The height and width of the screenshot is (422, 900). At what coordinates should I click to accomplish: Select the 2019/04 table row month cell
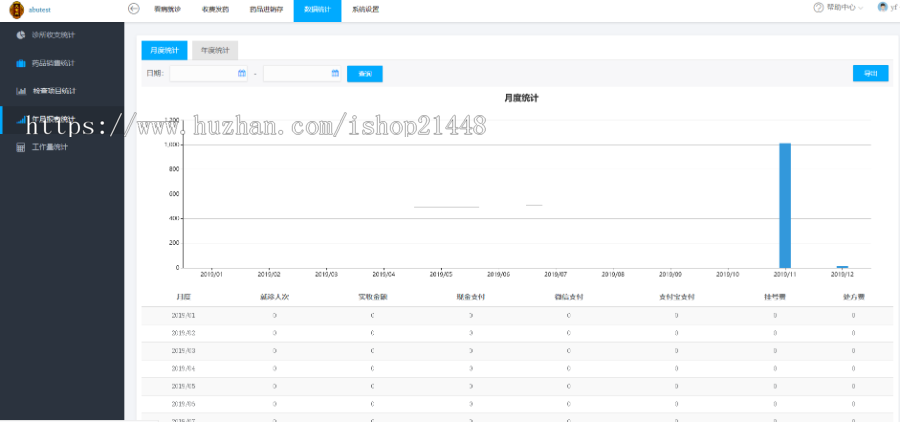tap(184, 369)
